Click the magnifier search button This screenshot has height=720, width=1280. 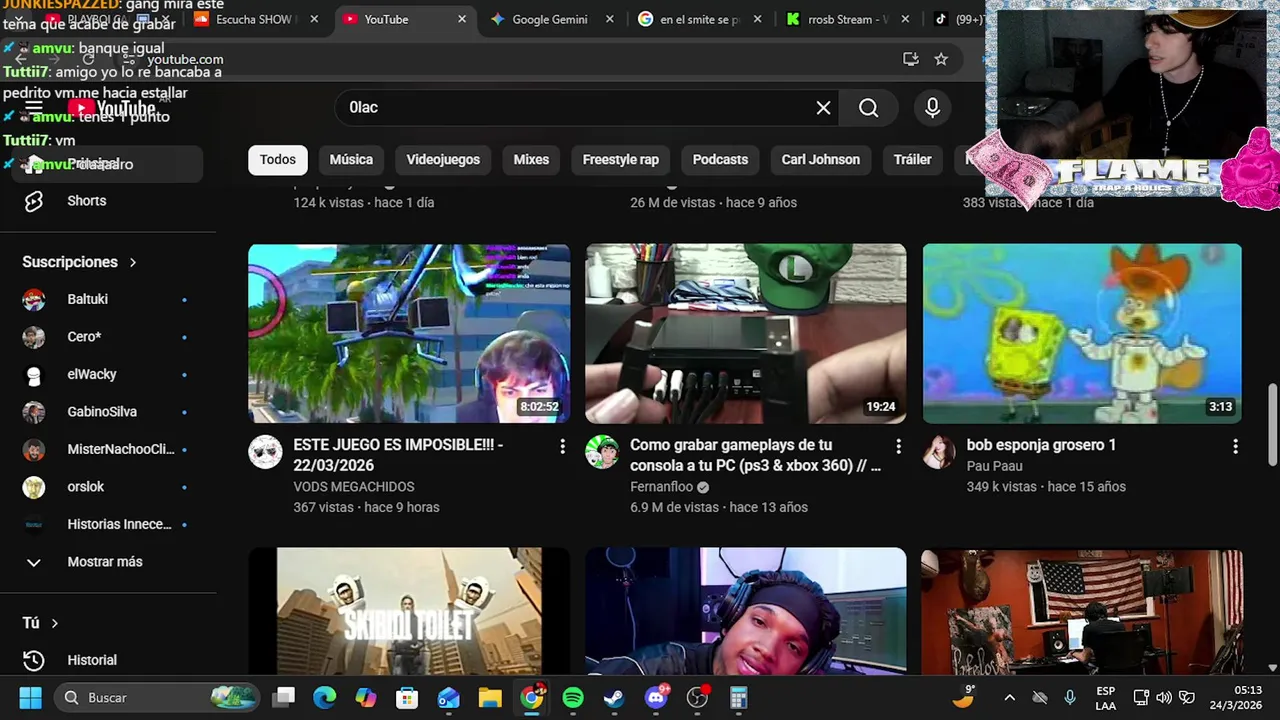[x=868, y=108]
